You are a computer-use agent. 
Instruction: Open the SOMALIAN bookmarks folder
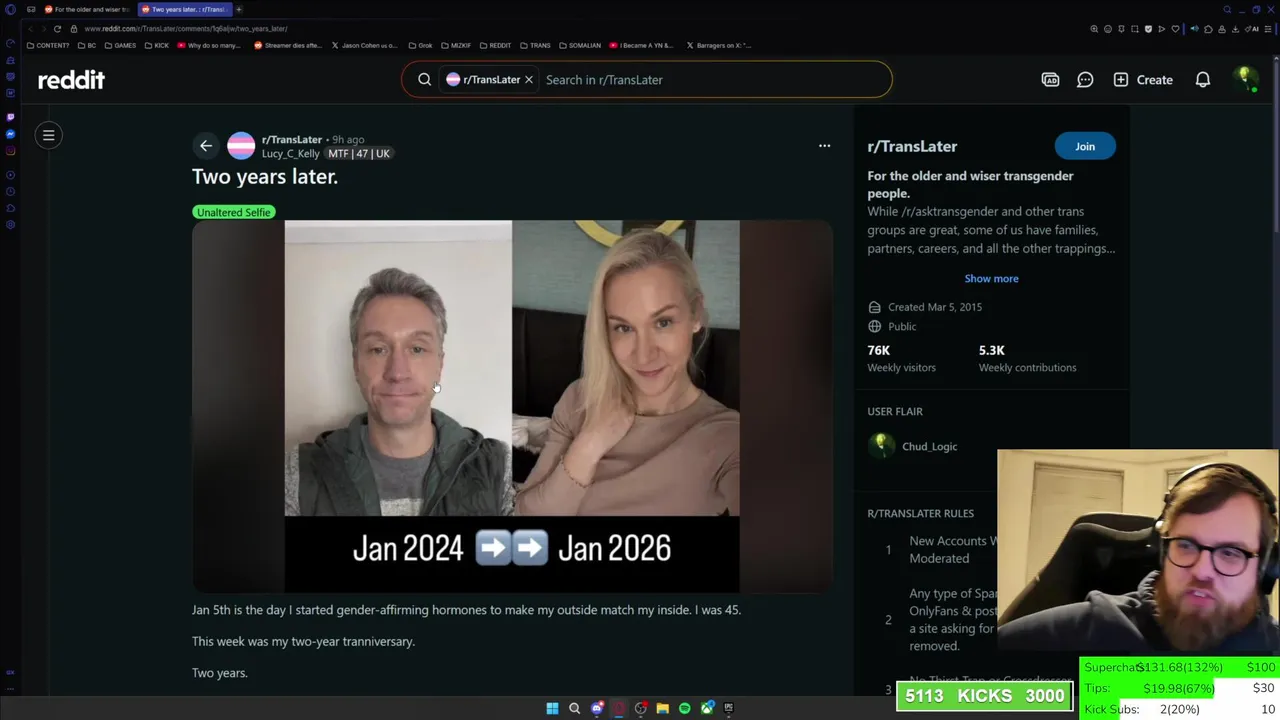pyautogui.click(x=580, y=45)
